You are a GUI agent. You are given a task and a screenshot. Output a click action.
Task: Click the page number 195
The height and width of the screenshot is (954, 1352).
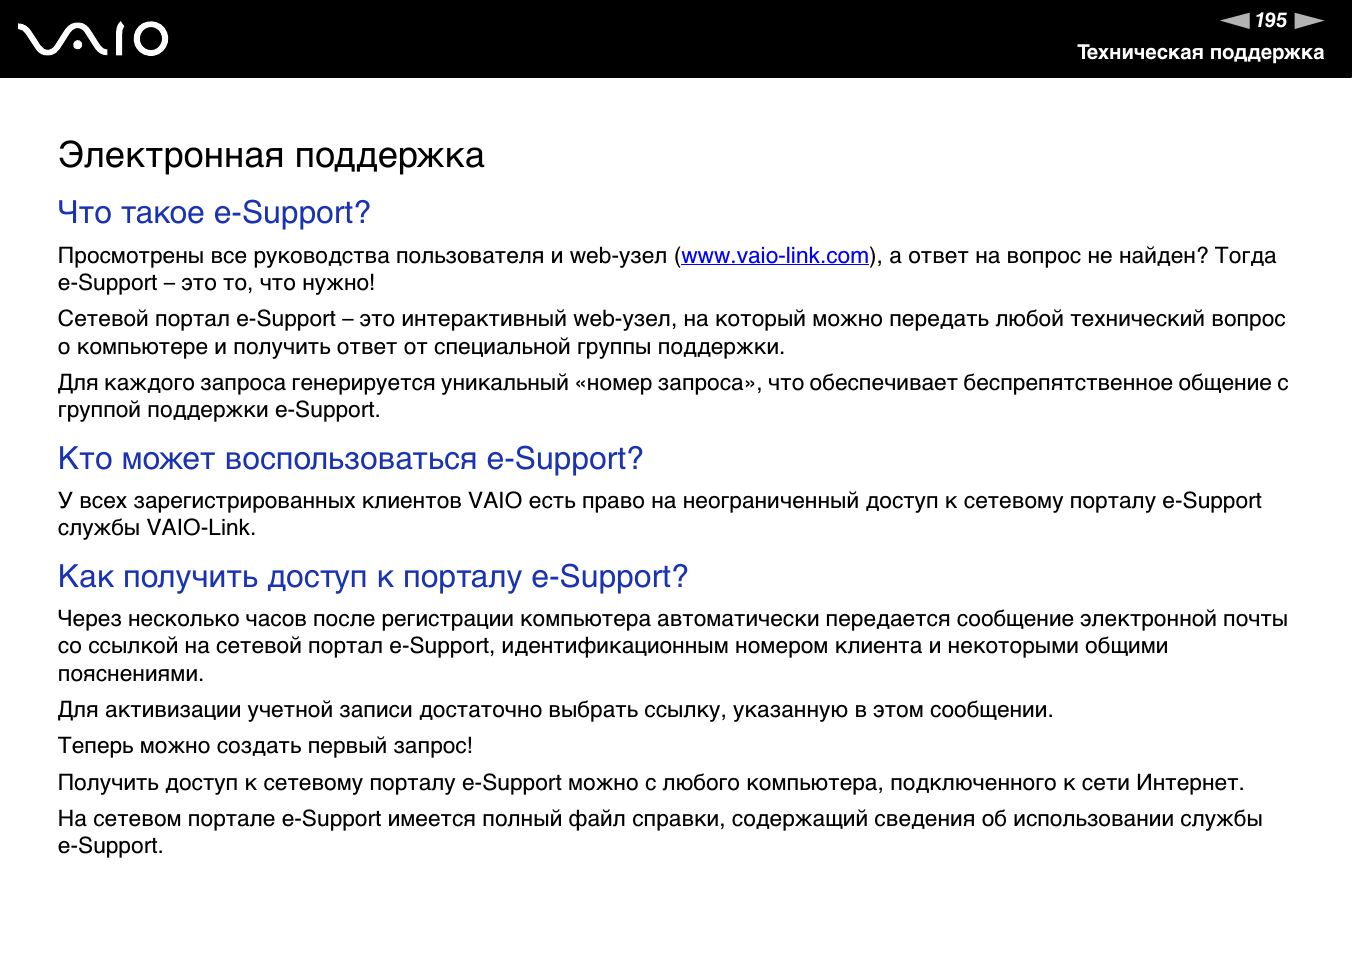click(x=1271, y=20)
